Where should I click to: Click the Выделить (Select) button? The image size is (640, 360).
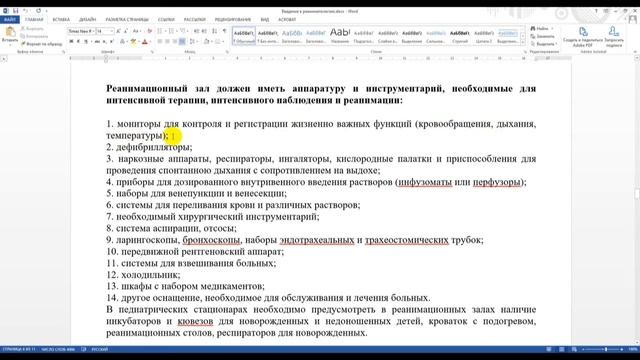[x=543, y=43]
